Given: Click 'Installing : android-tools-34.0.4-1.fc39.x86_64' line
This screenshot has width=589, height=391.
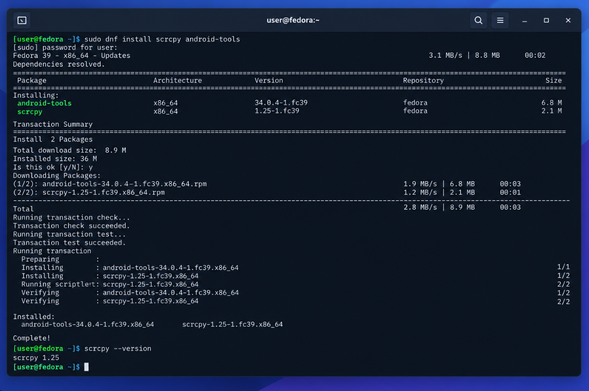Looking at the screenshot, I should pos(130,267).
